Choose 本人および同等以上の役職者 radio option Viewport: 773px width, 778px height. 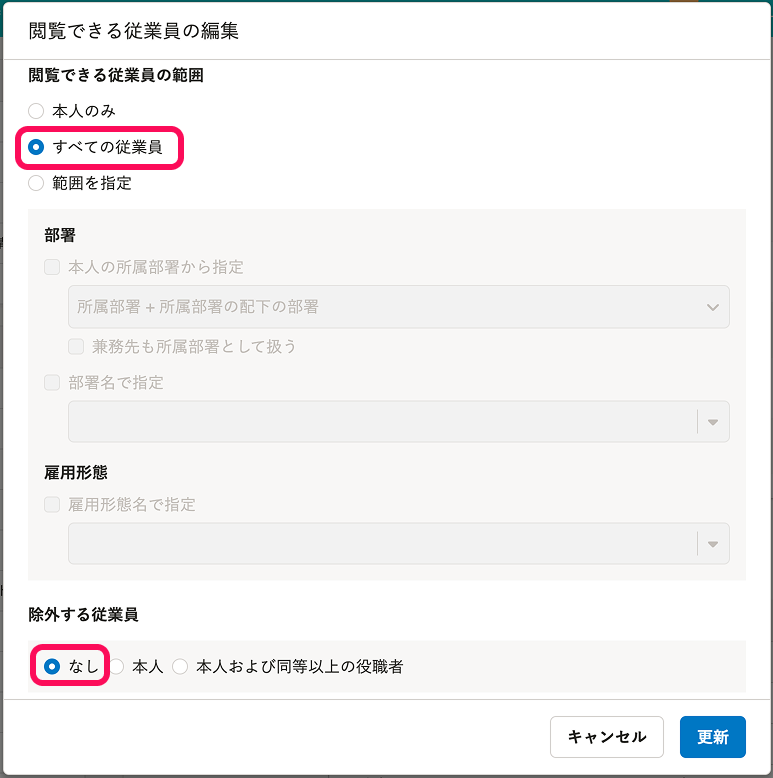tap(180, 666)
